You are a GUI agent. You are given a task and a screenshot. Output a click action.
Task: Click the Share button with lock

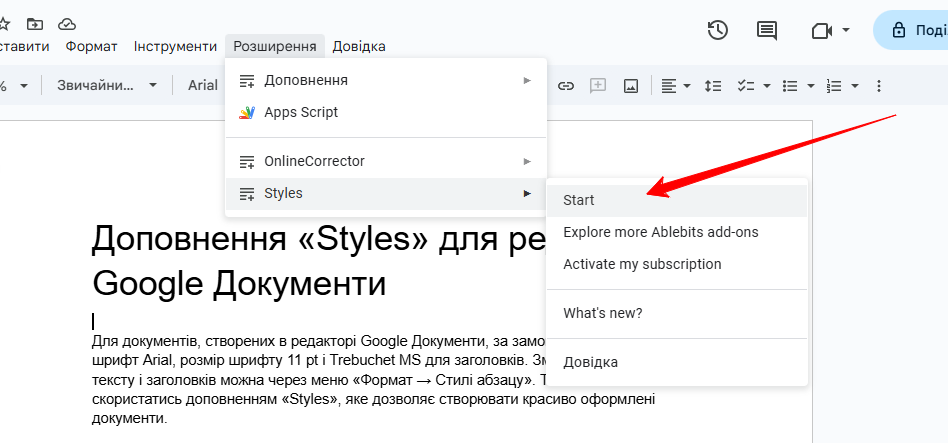(911, 30)
